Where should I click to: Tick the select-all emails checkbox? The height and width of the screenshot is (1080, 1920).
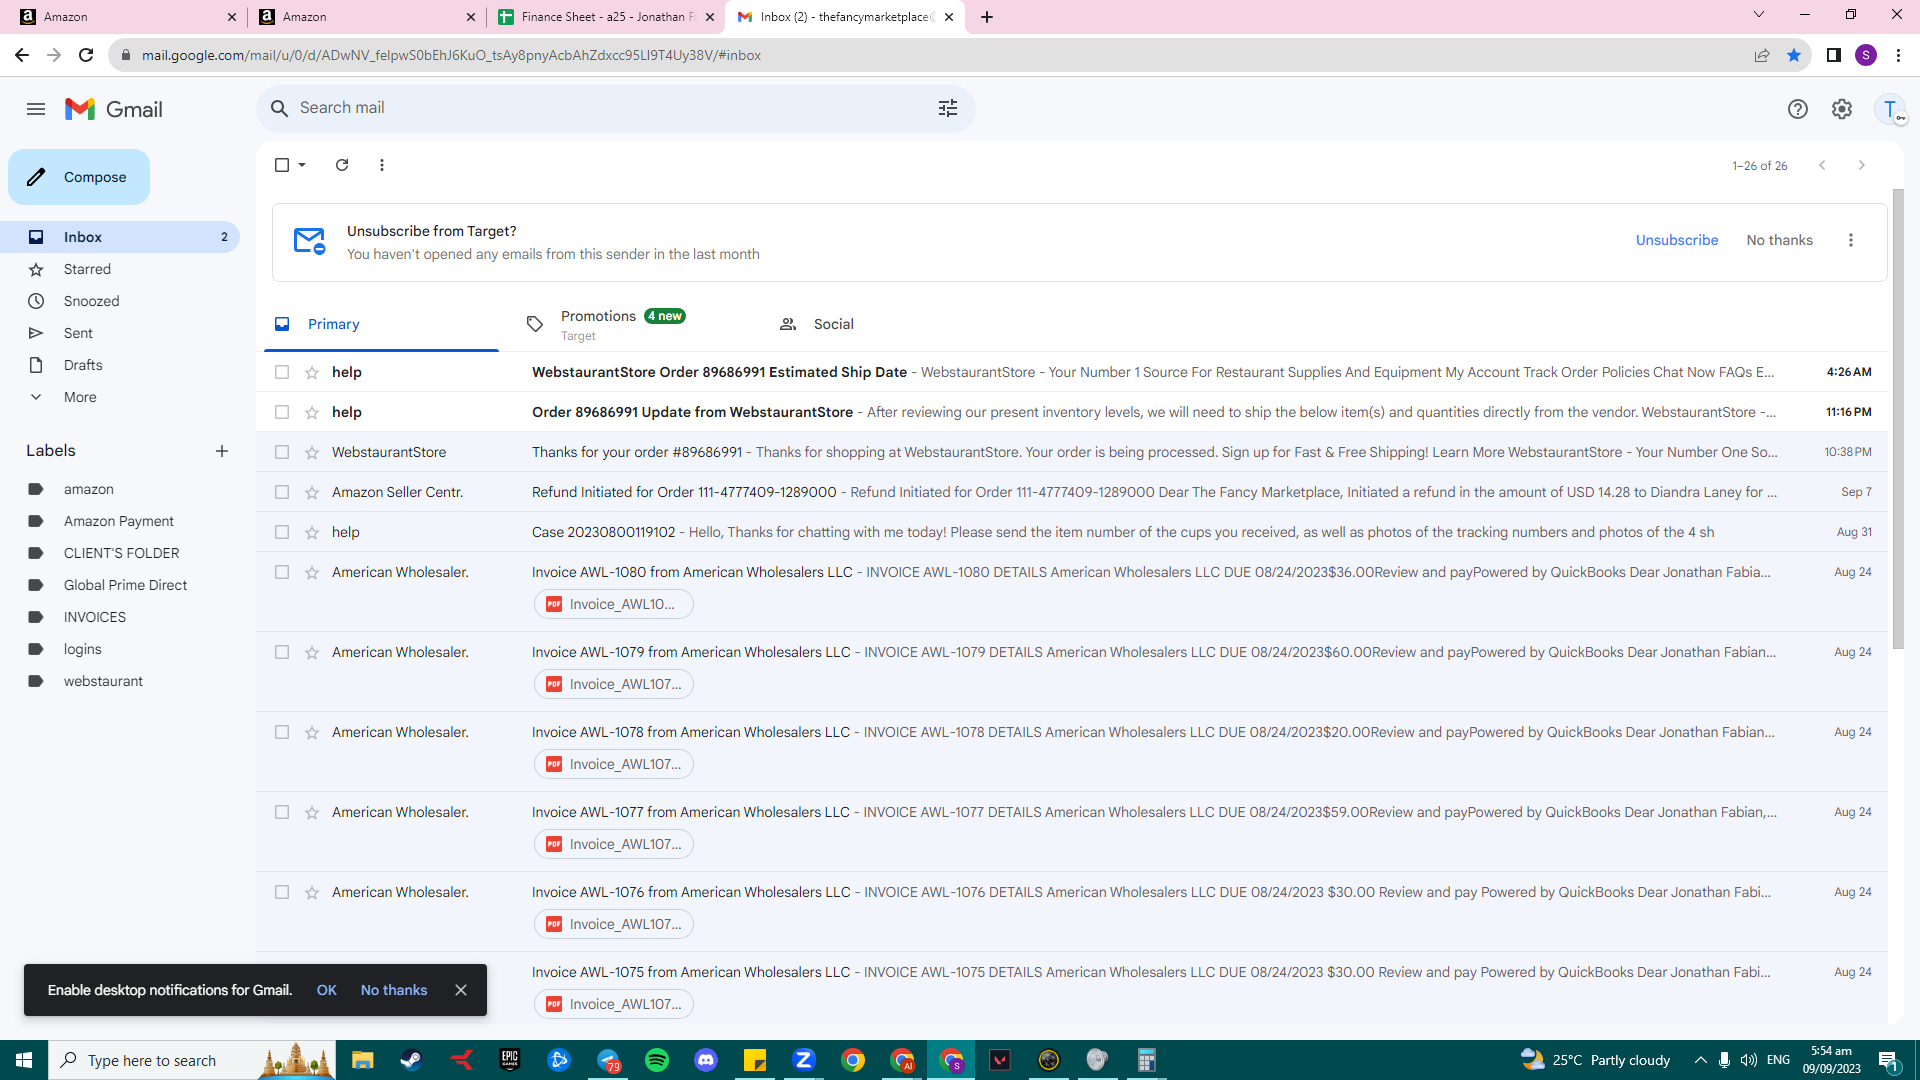pyautogui.click(x=282, y=165)
